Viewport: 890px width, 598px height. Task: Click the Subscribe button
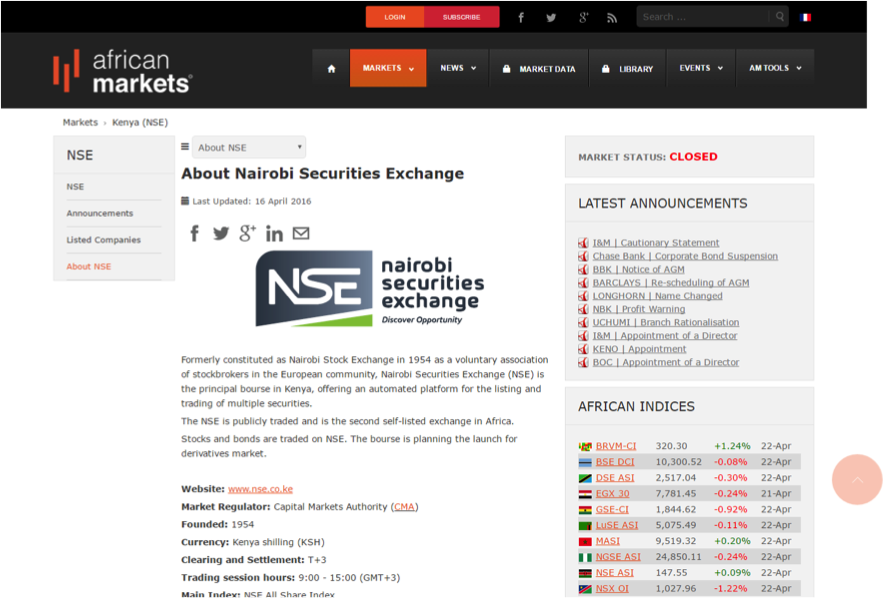click(x=461, y=17)
